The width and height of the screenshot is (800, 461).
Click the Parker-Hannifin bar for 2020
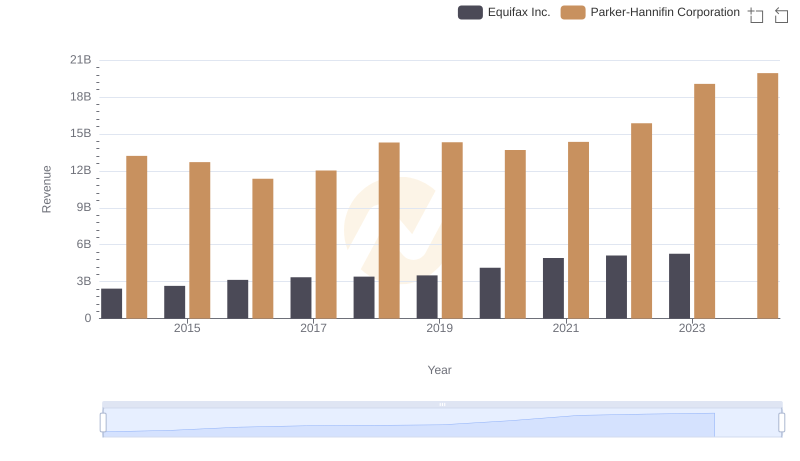(x=515, y=234)
